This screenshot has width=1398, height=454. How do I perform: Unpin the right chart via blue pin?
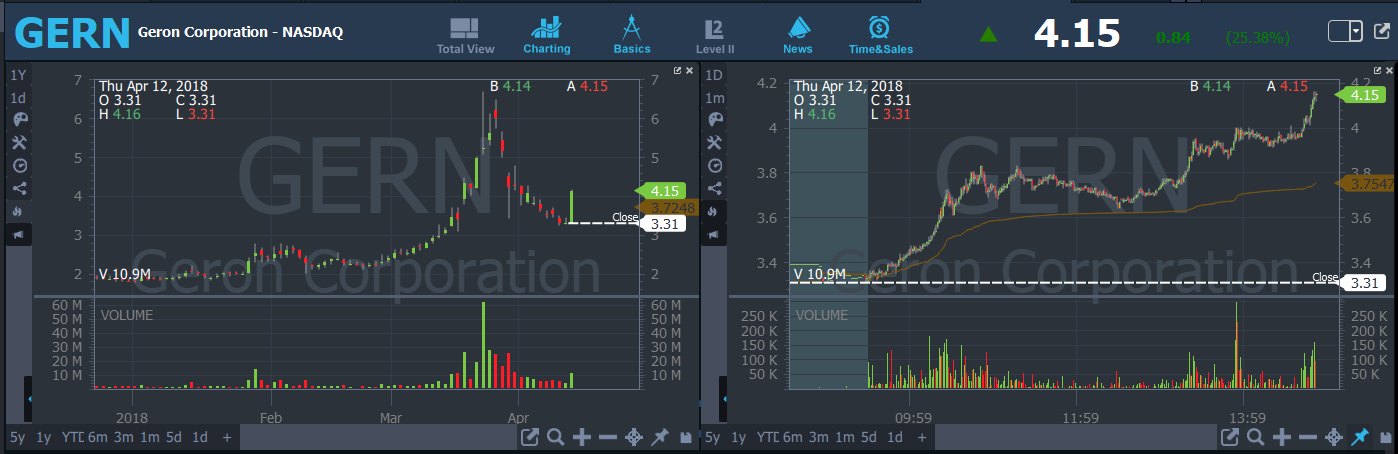(x=1359, y=437)
